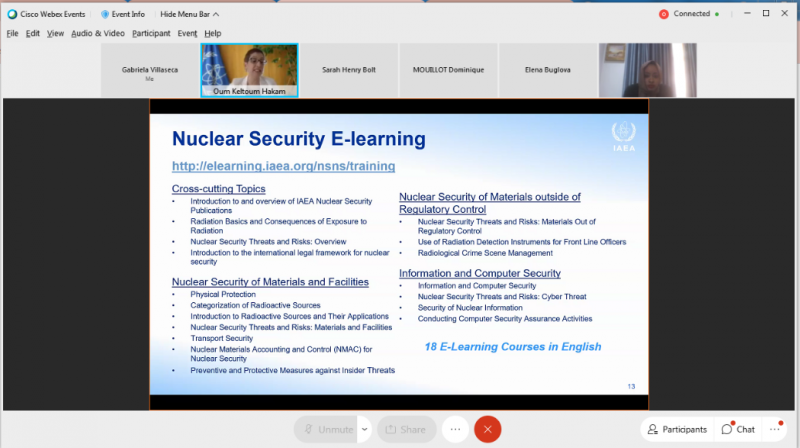Open the Edit menu
Viewport: 800px width, 448px height.
click(33, 33)
